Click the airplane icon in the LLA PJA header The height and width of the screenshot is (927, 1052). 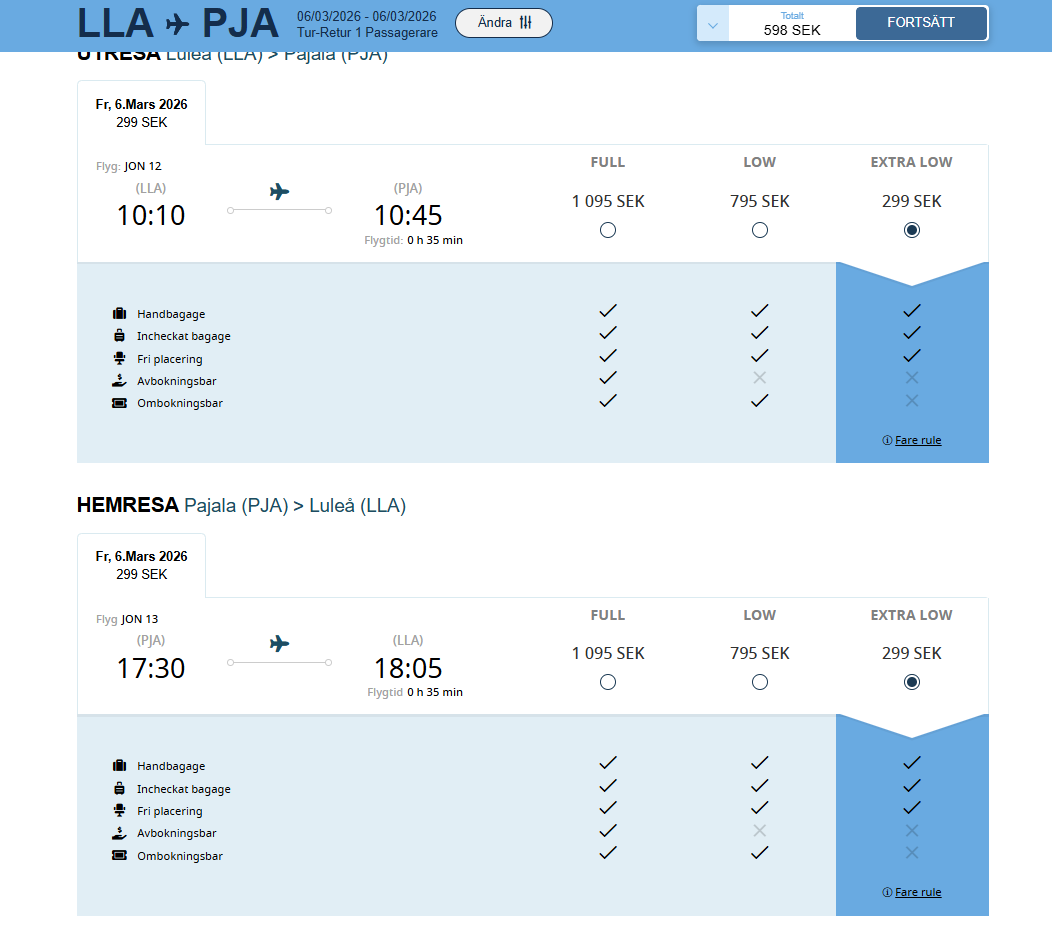click(x=177, y=23)
